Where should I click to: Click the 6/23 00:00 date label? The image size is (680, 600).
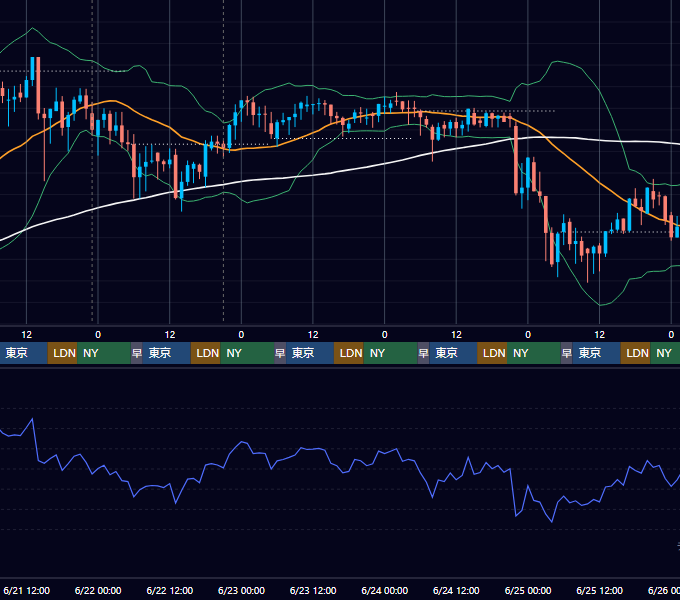[241, 590]
